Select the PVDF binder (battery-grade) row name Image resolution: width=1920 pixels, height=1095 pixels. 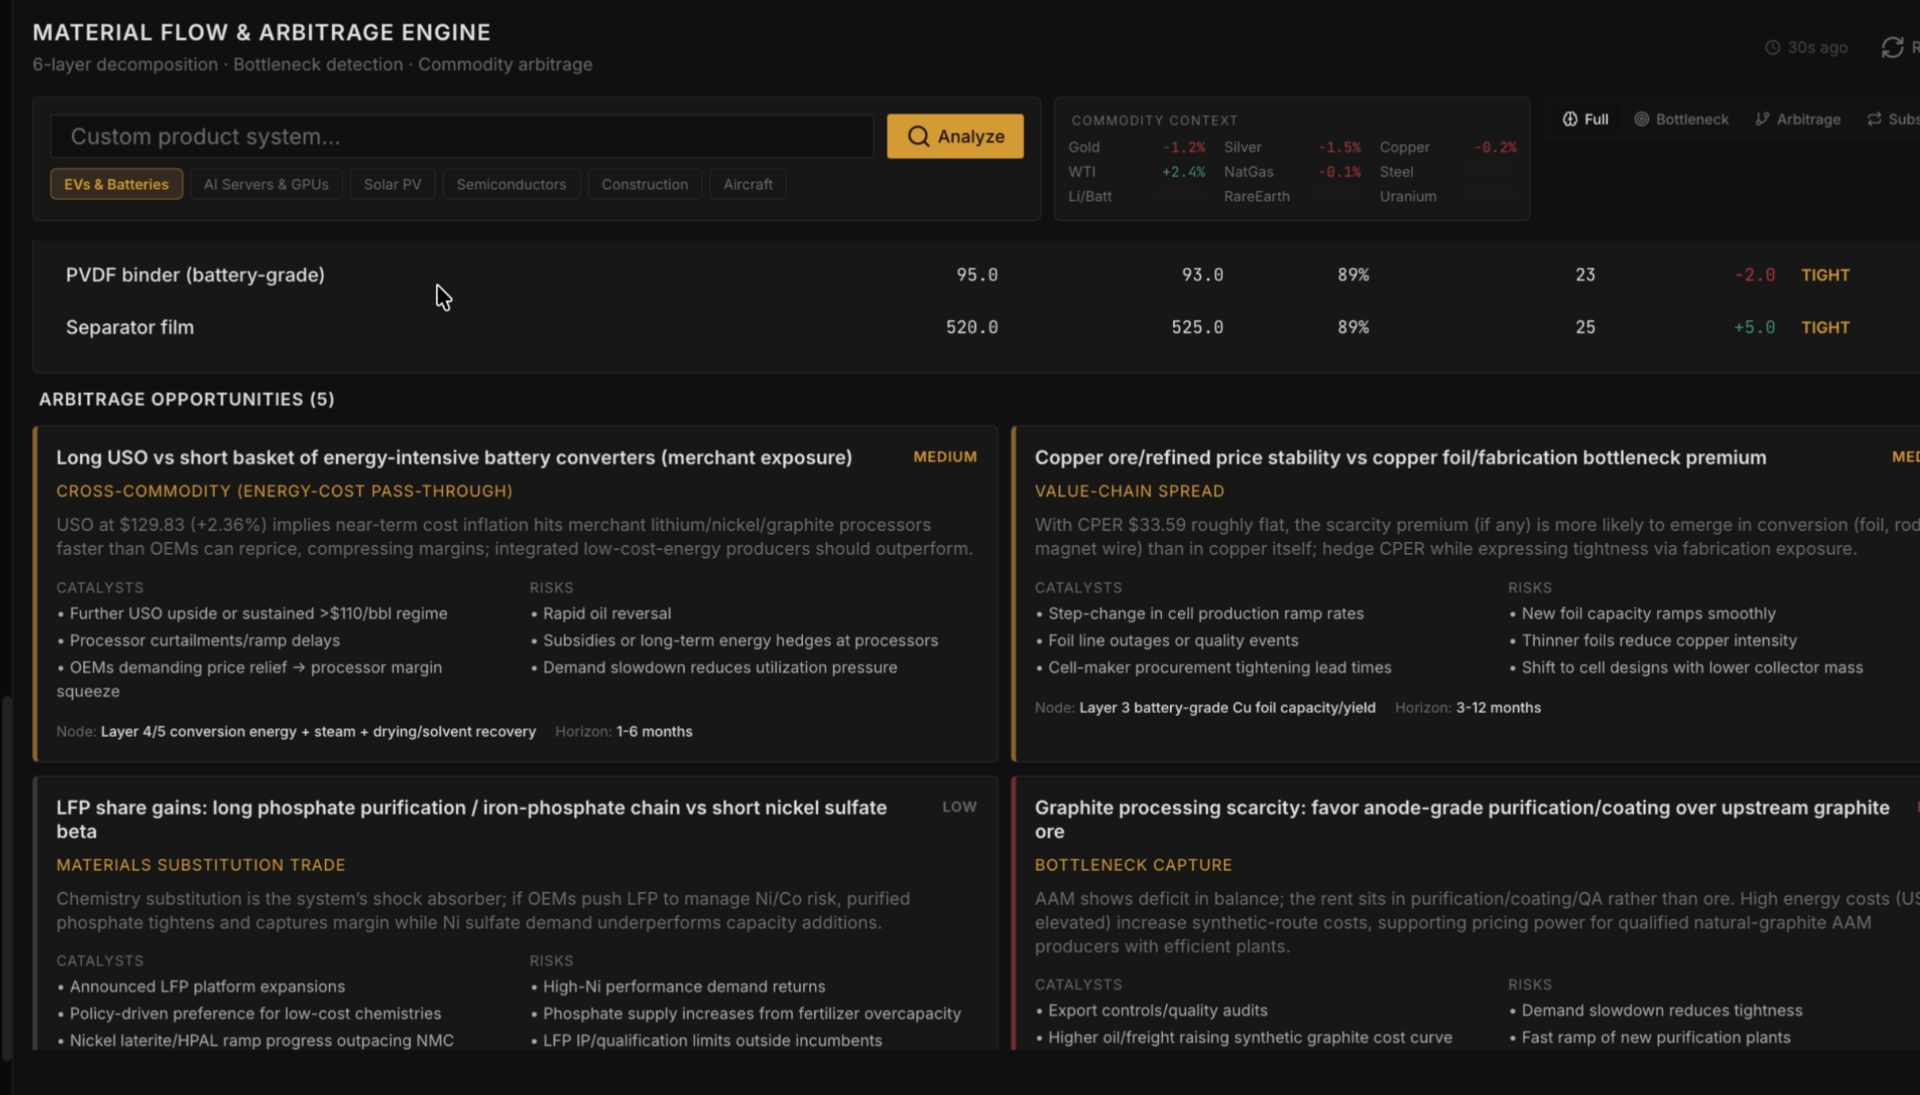(x=195, y=274)
